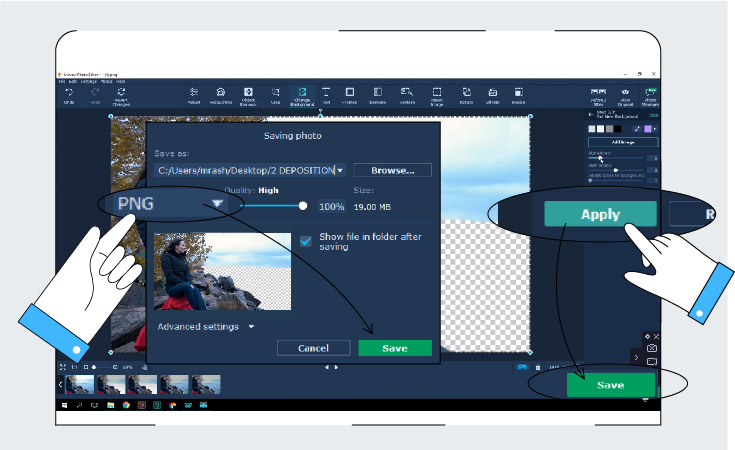Open the File menu
735x450 pixels.
[x=61, y=82]
